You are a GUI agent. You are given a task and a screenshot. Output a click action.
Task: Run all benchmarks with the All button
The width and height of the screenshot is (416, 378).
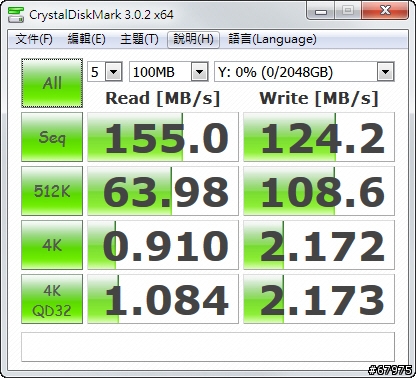[x=52, y=83]
